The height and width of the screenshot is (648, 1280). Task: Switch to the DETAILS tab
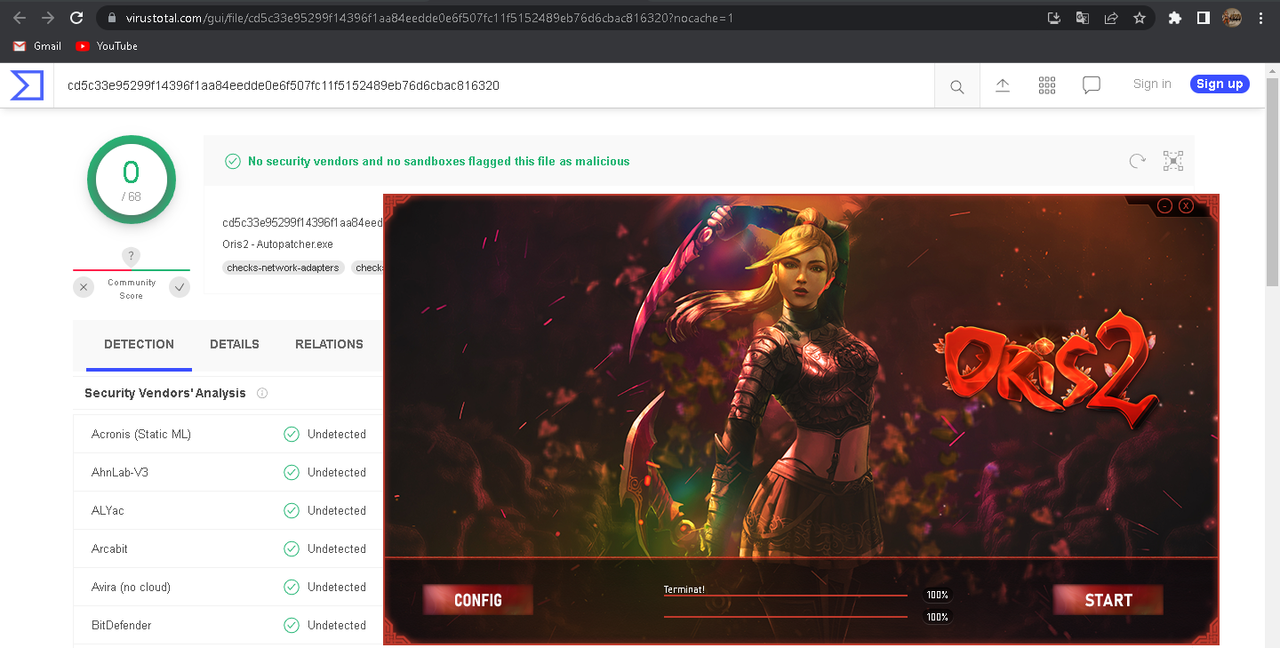click(235, 344)
